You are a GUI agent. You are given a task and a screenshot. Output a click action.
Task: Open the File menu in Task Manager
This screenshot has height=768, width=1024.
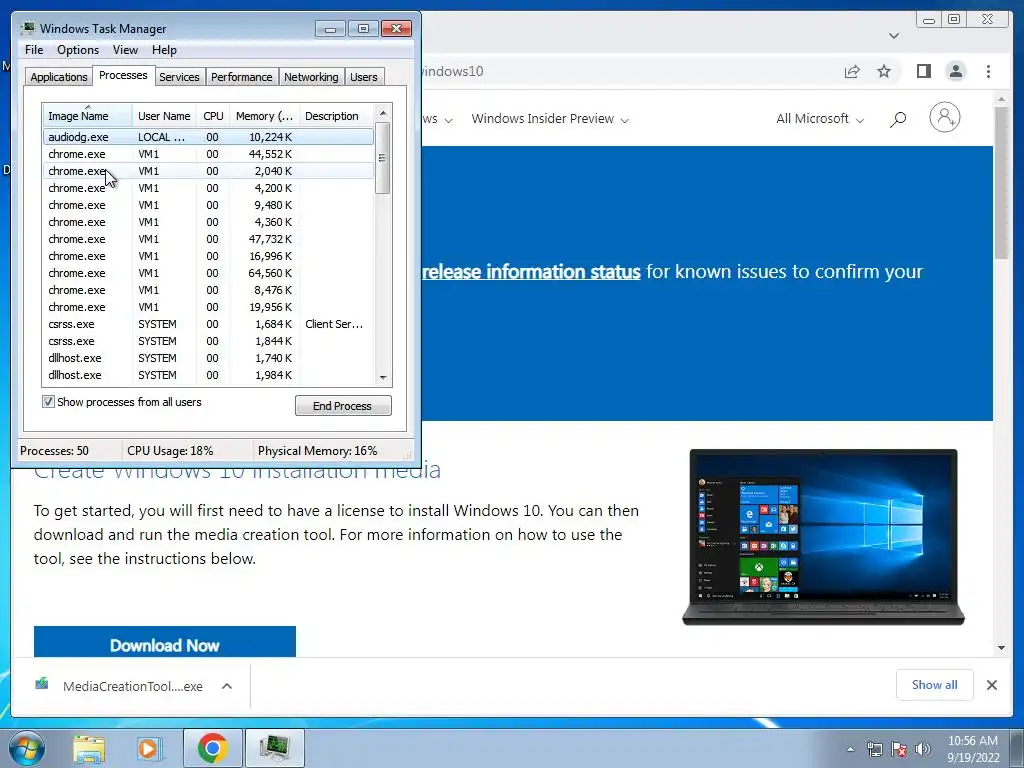34,50
